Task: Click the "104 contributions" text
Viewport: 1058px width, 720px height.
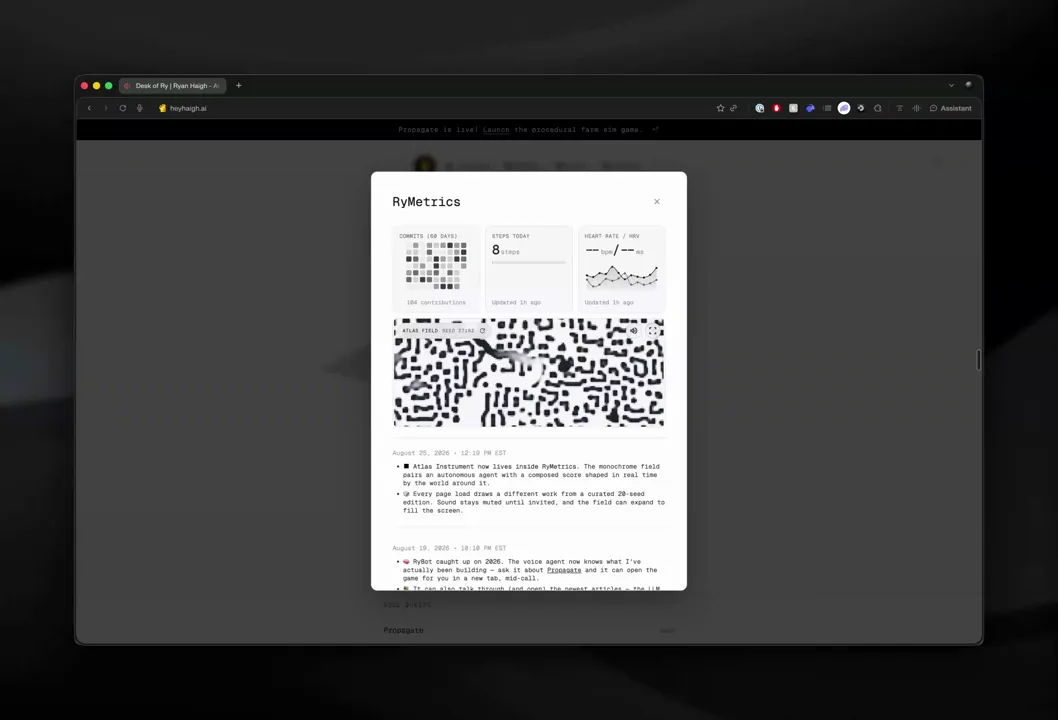Action: [x=436, y=302]
